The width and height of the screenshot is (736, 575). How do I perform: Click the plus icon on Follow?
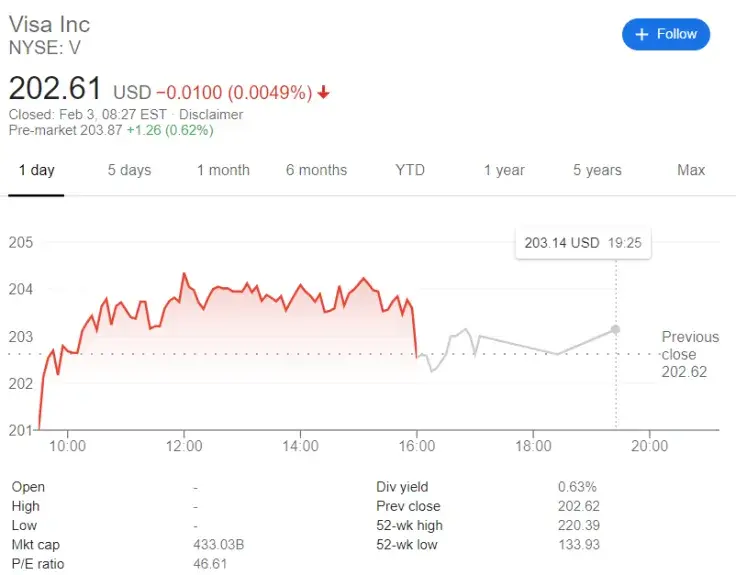[641, 34]
